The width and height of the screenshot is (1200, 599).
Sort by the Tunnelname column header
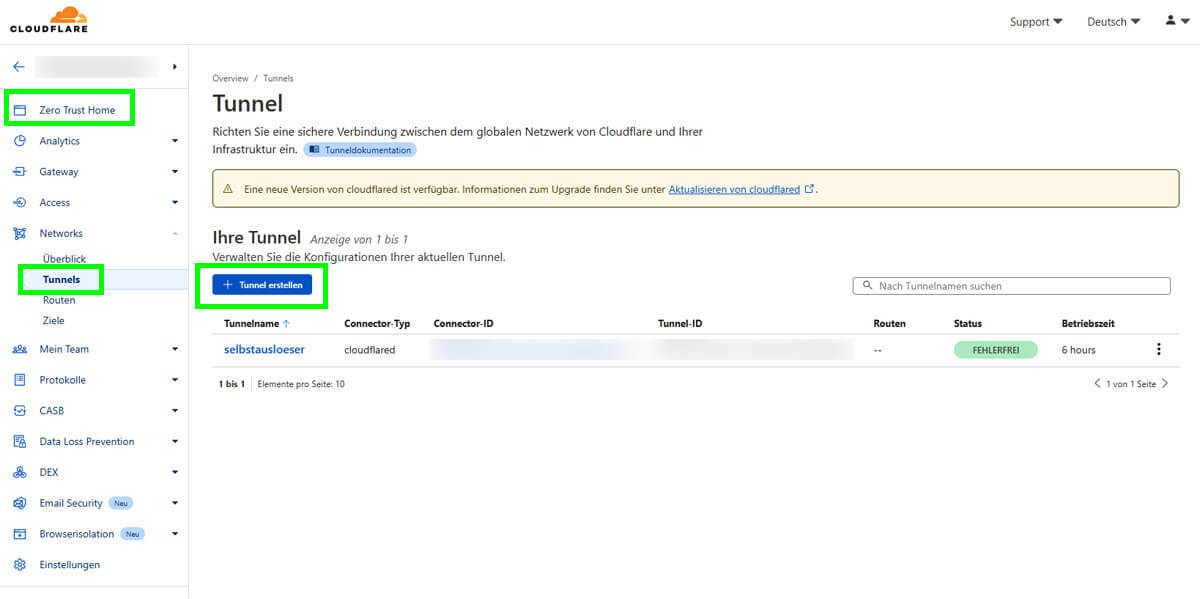tap(257, 324)
